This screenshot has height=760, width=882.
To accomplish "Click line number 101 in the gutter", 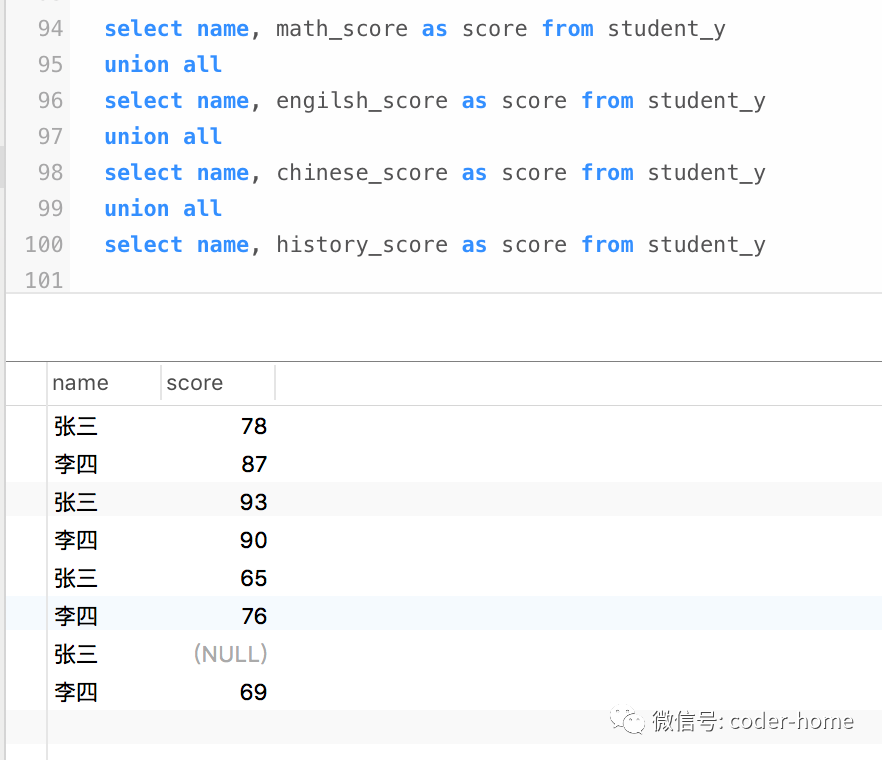I will 44,281.
